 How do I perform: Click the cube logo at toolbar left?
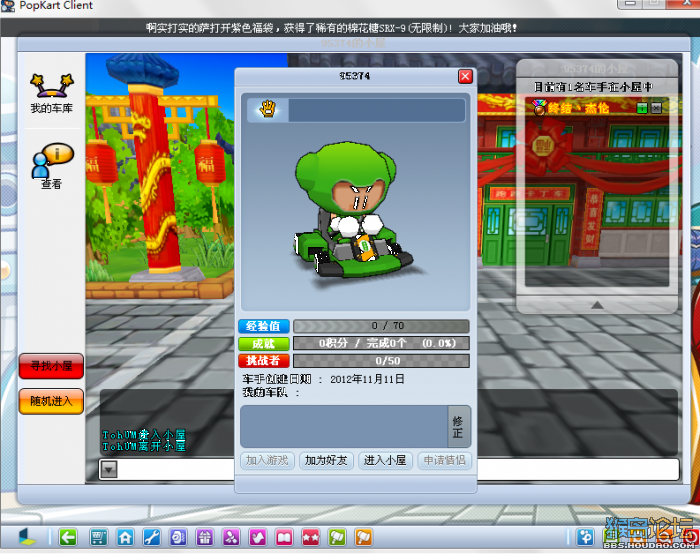coord(27,537)
